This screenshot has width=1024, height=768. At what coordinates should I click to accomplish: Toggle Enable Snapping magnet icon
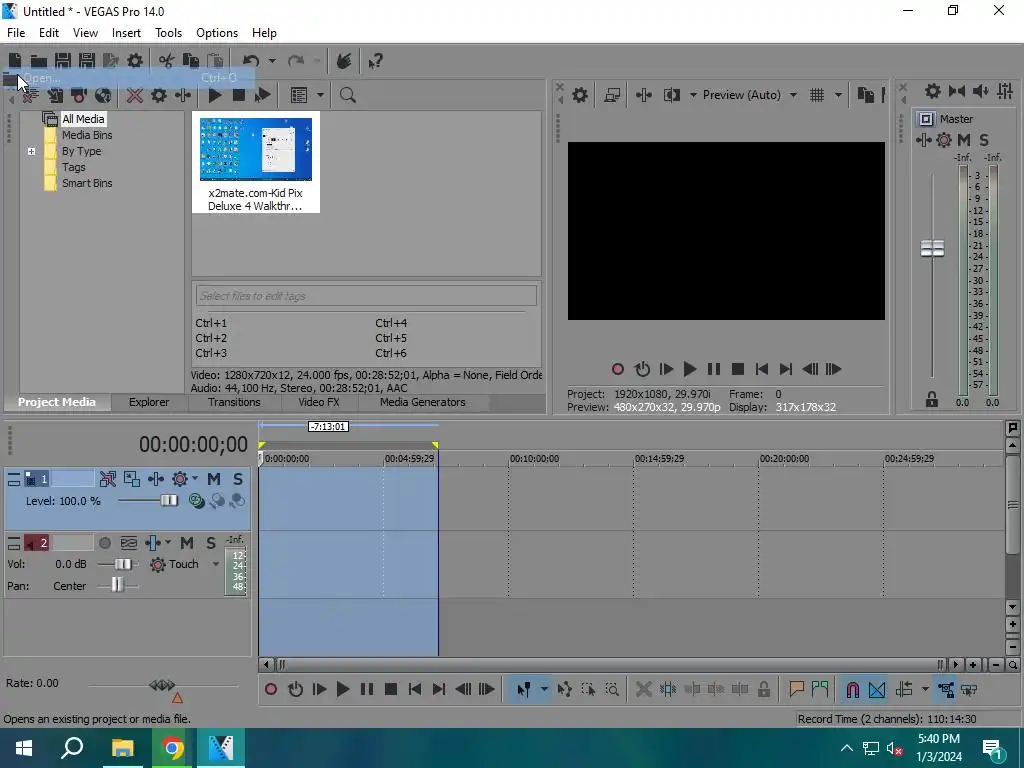[x=853, y=690]
